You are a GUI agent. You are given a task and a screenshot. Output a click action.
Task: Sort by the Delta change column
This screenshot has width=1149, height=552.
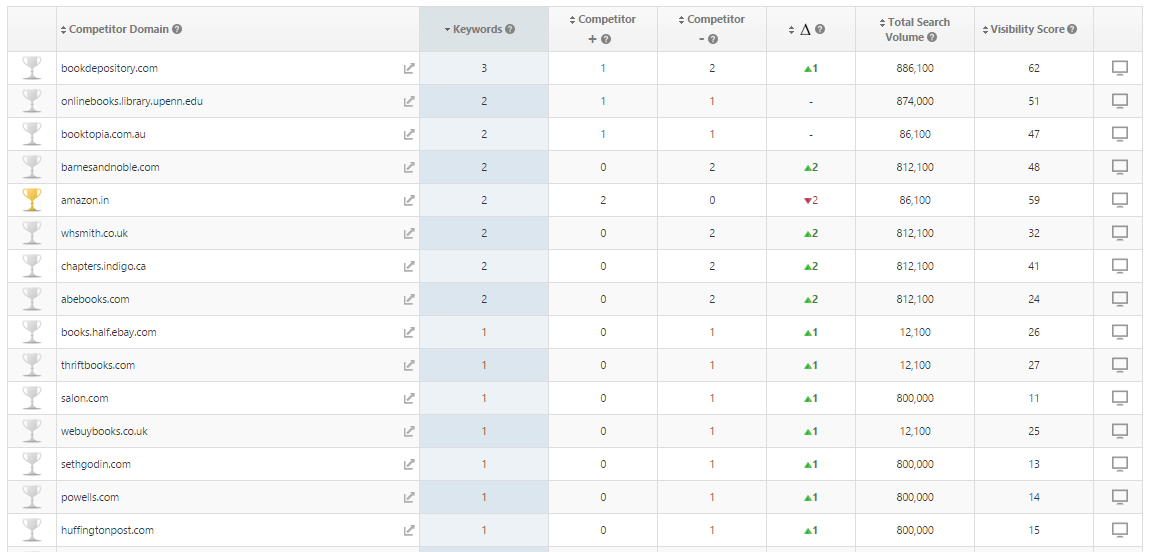point(805,29)
